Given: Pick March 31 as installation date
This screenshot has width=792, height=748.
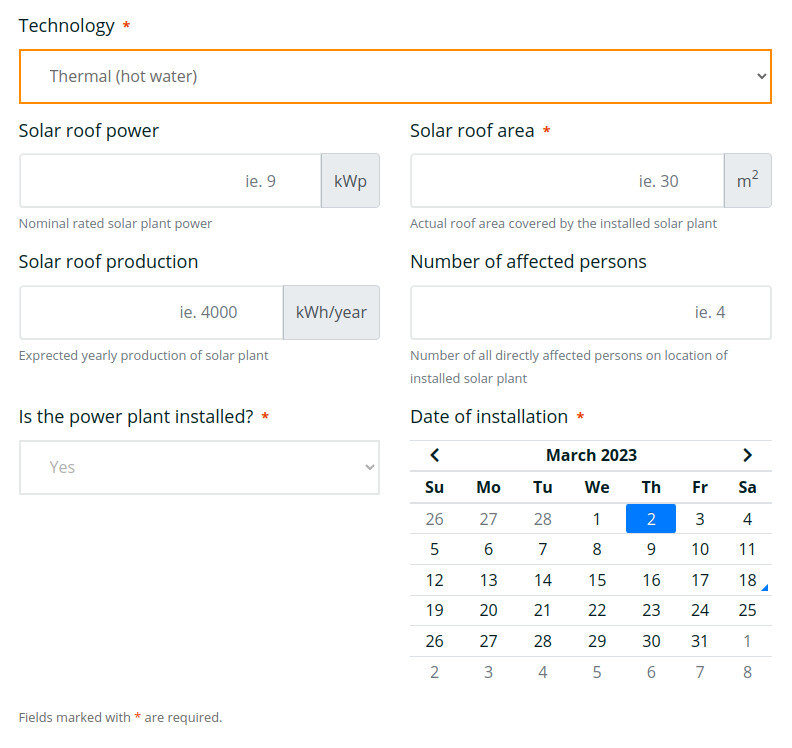Looking at the screenshot, I should 700,641.
